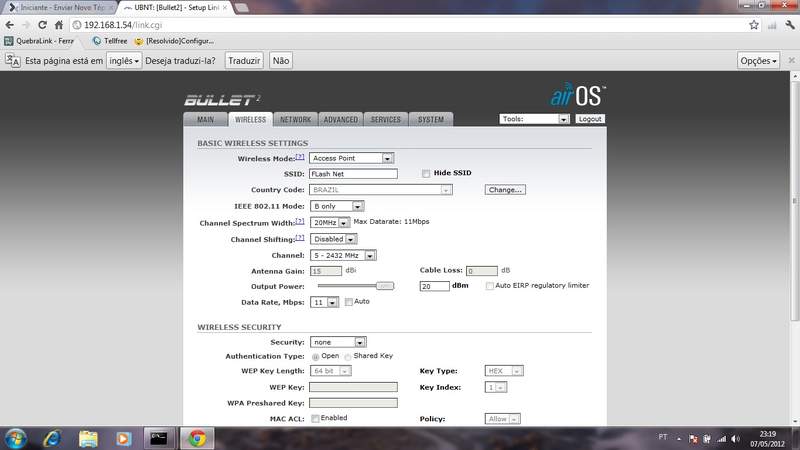This screenshot has height=450, width=800.
Task: Go back with browser back arrow
Action: point(10,24)
